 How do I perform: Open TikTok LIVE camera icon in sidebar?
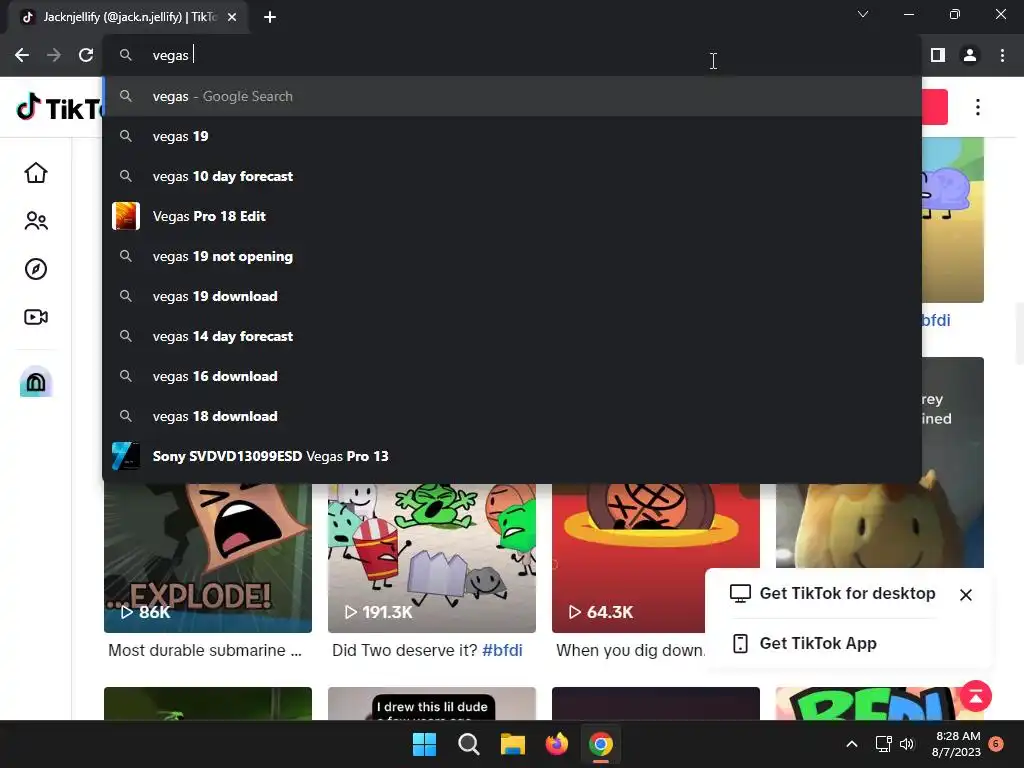point(36,317)
